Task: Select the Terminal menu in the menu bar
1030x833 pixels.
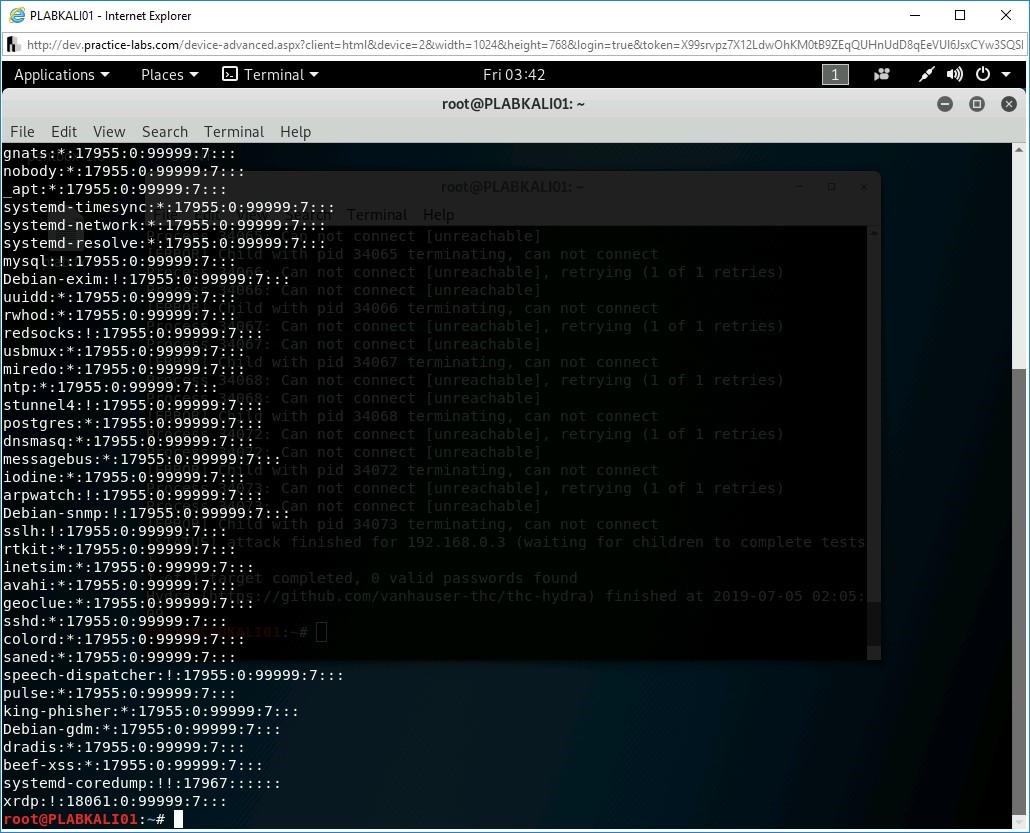Action: coord(233,131)
